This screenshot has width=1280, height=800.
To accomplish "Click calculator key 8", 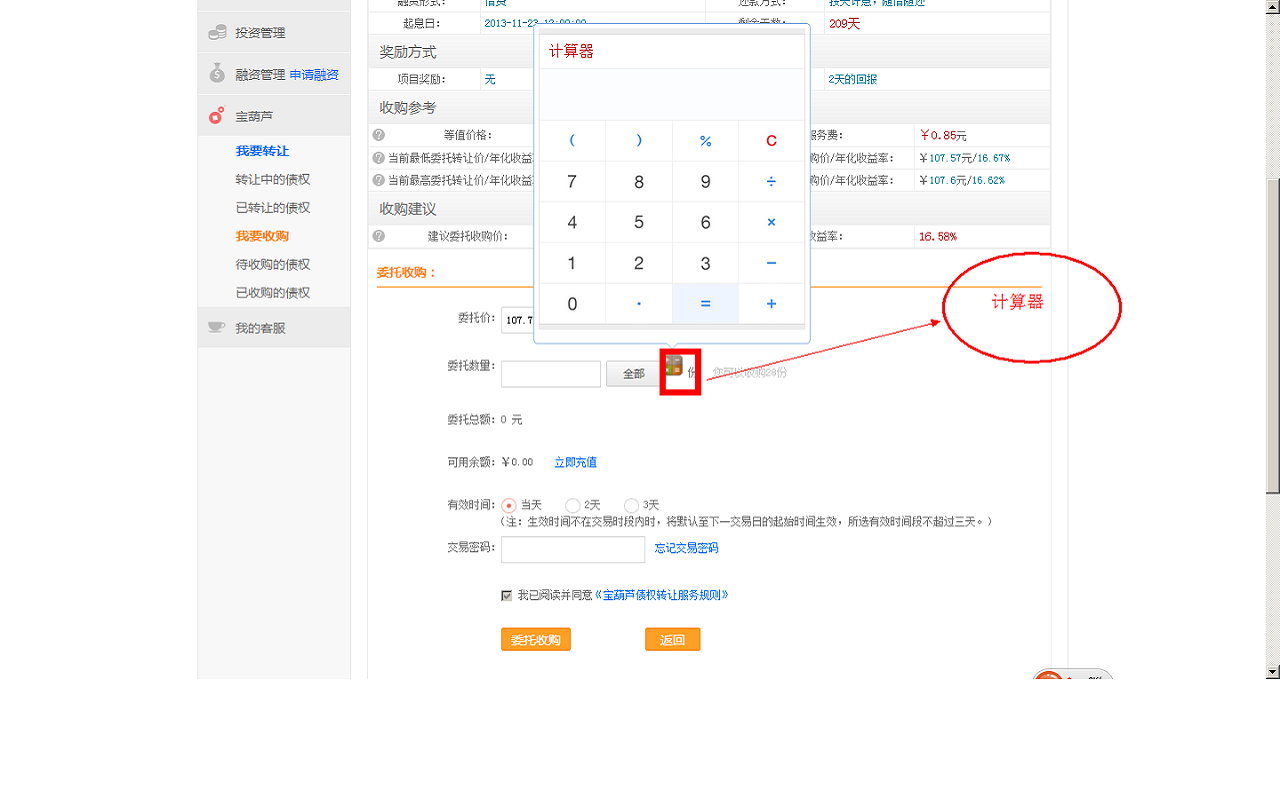I will 639,182.
